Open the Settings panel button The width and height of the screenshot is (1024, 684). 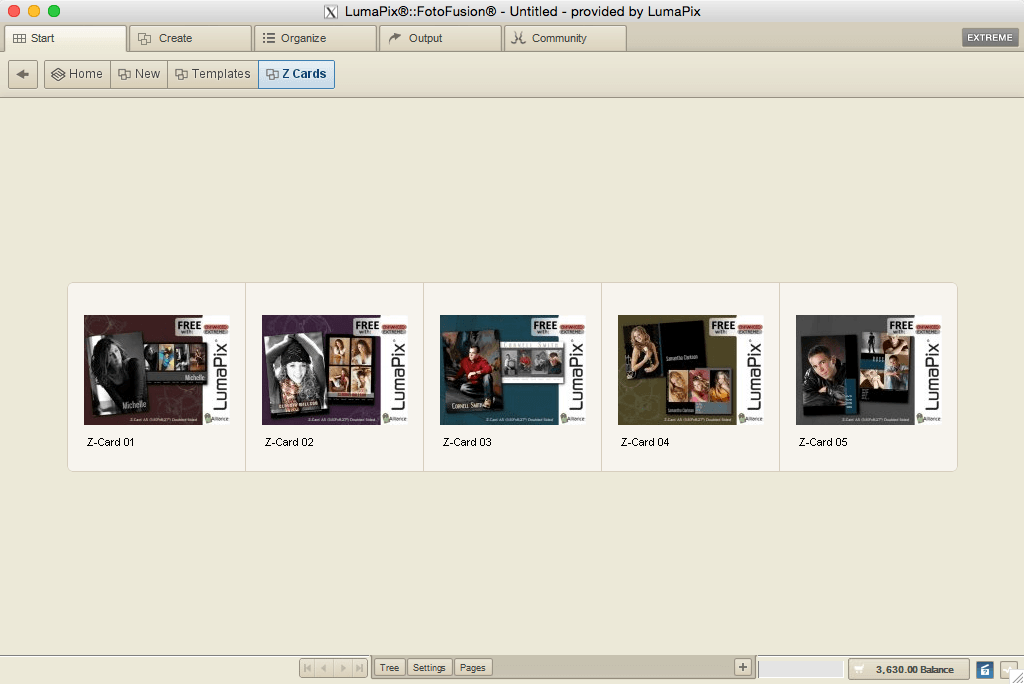[429, 668]
